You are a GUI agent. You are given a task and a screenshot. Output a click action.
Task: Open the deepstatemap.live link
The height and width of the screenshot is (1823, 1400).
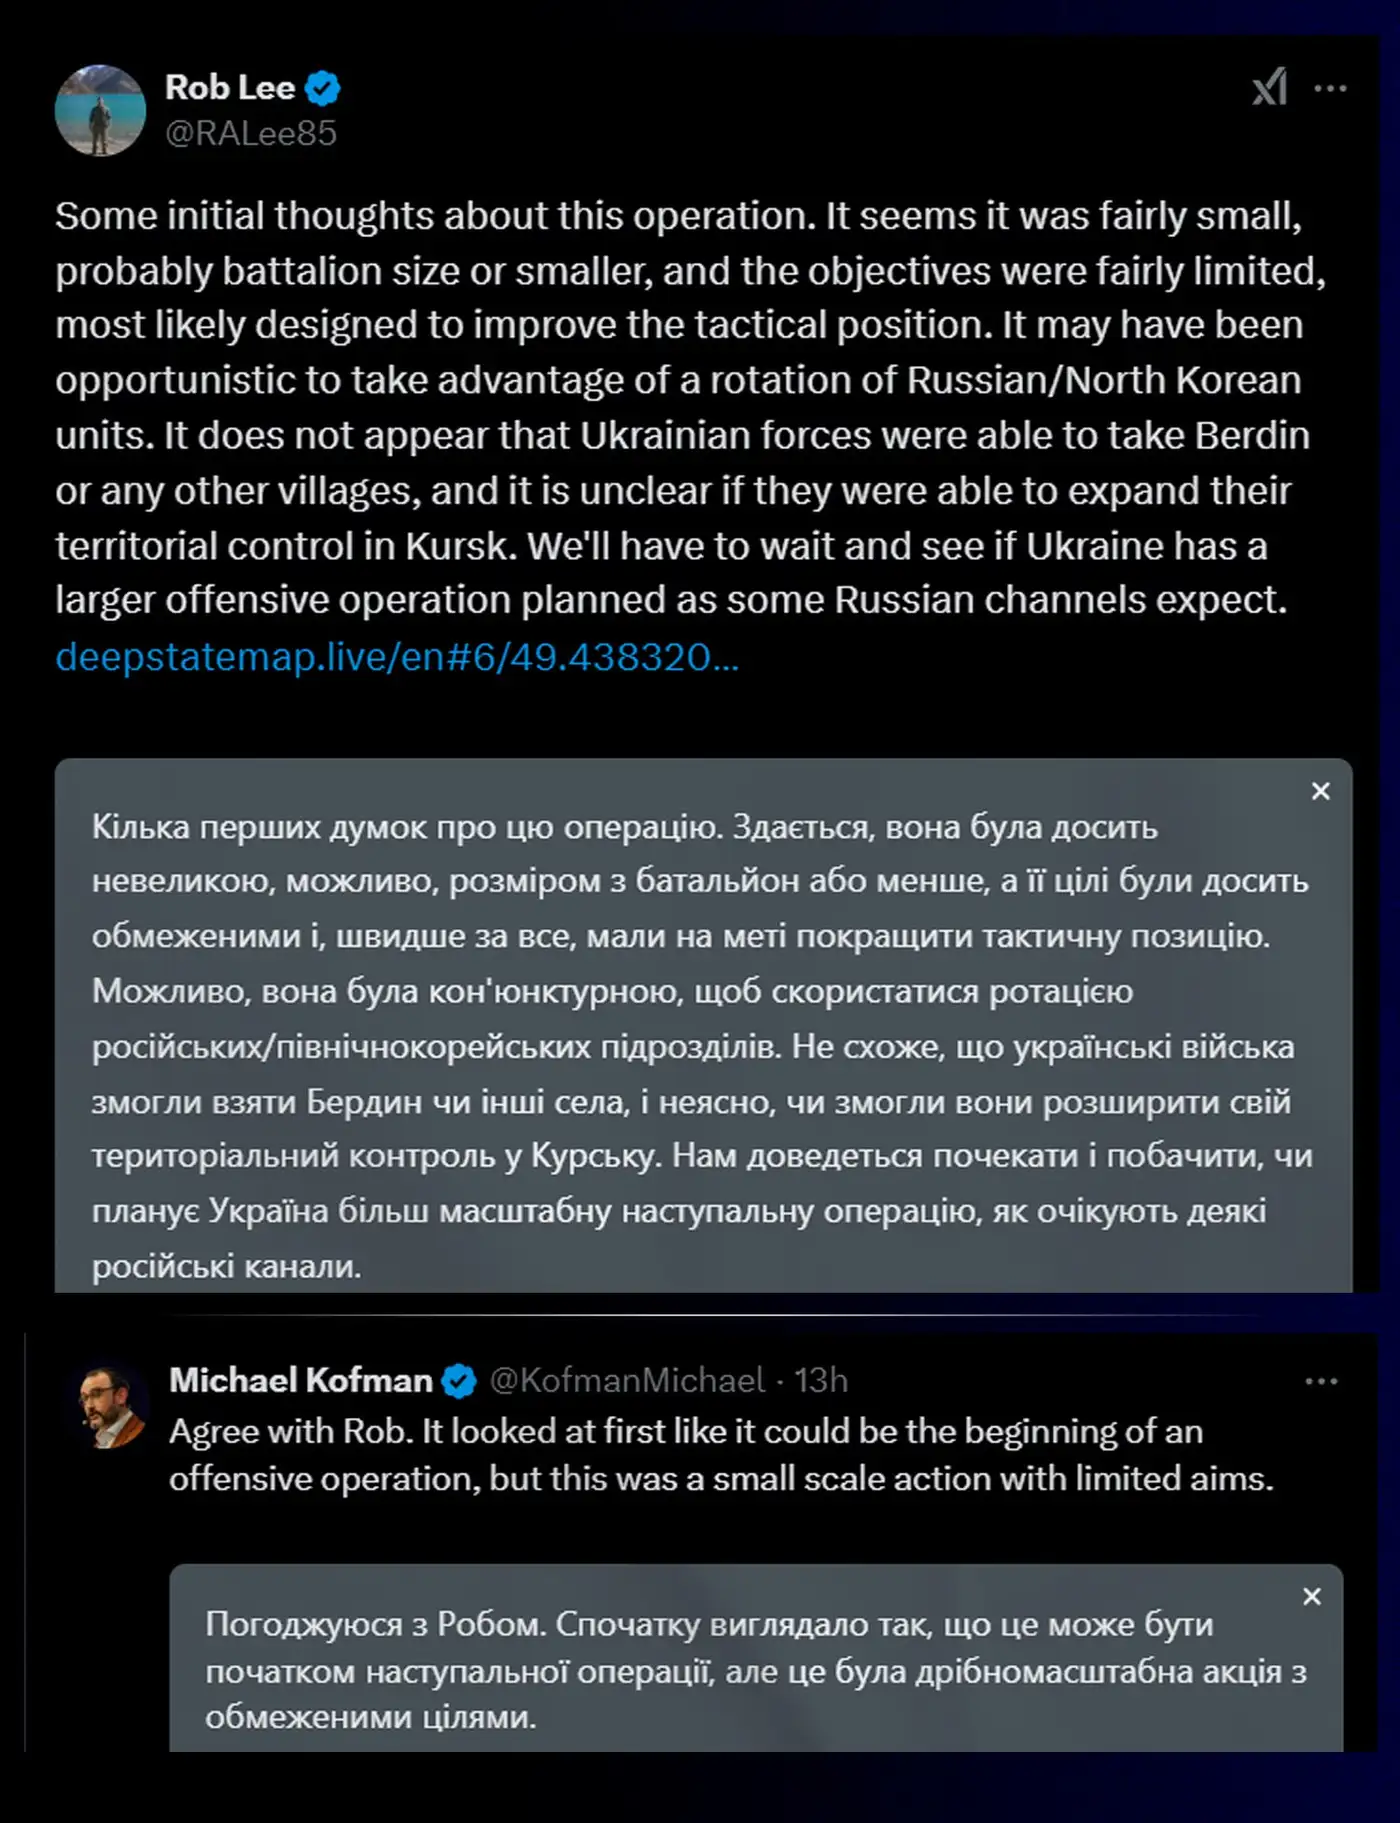[x=397, y=657]
